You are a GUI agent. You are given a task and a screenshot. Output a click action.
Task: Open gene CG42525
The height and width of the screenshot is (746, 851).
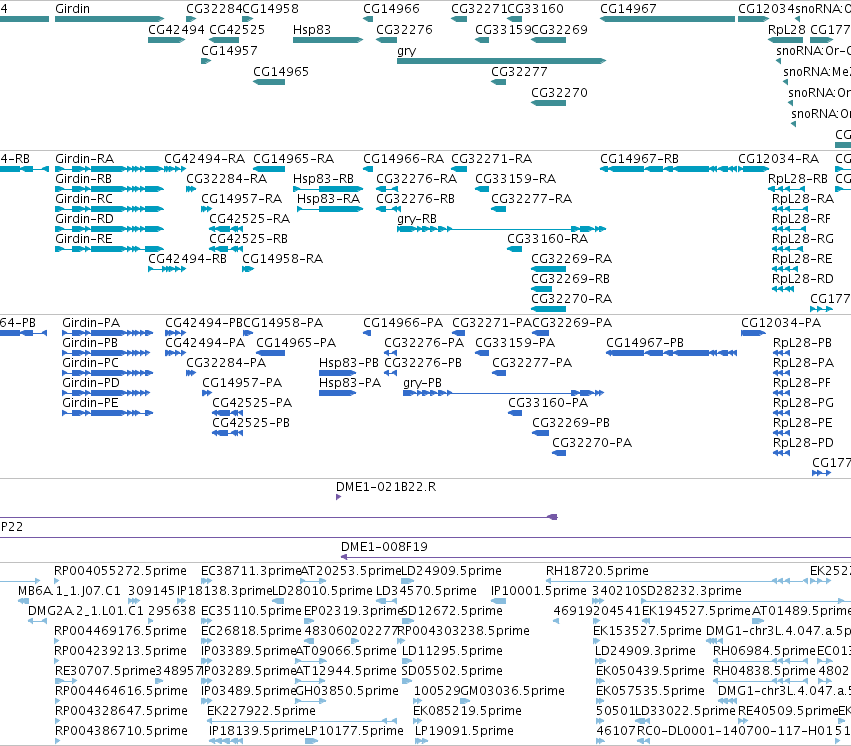pyautogui.click(x=224, y=40)
